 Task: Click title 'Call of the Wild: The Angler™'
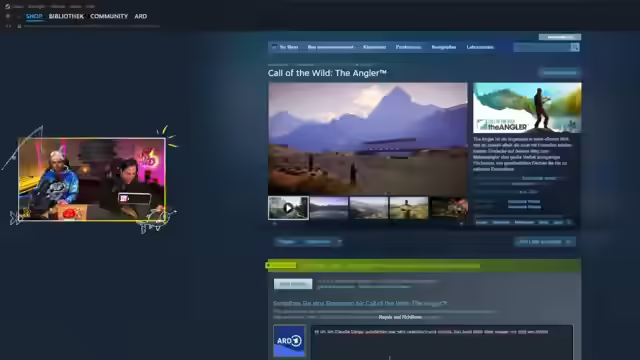[x=327, y=73]
